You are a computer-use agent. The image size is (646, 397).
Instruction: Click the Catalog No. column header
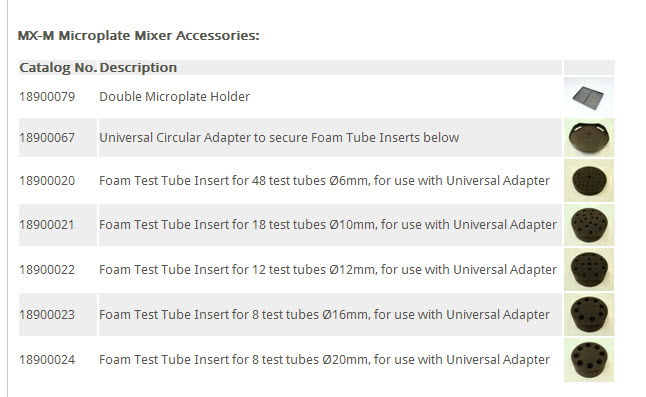tap(58, 68)
